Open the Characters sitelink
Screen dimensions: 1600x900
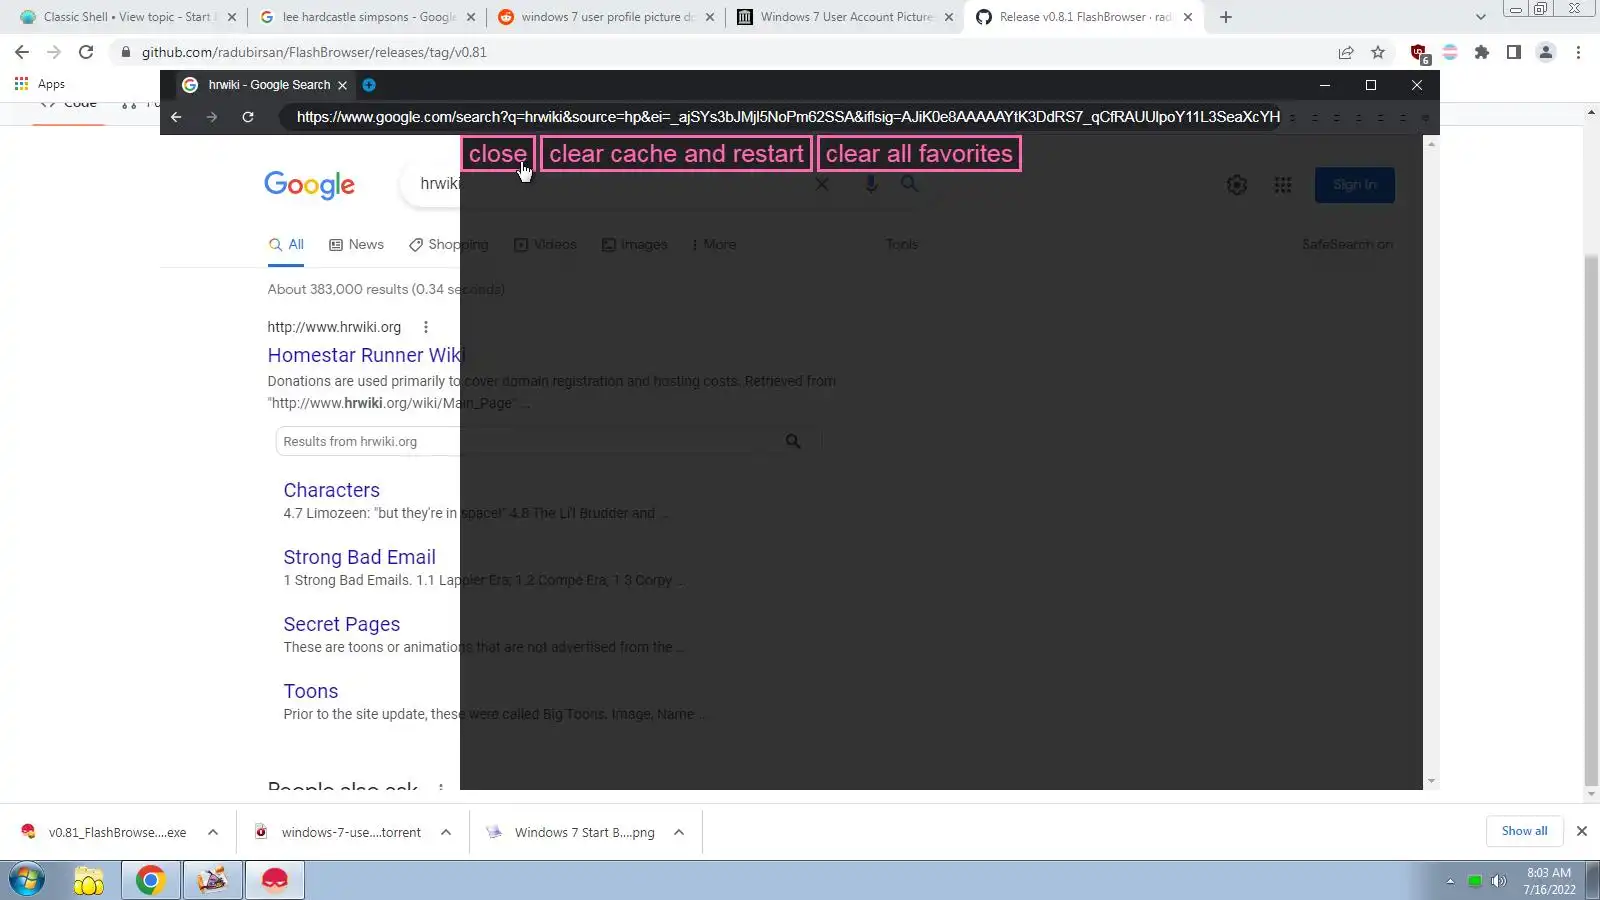click(331, 490)
